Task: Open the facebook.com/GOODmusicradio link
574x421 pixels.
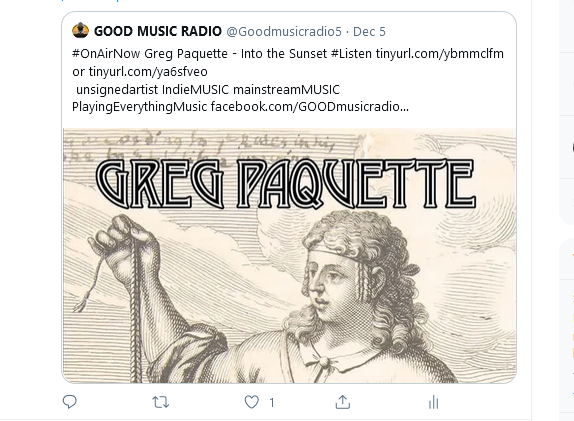Action: pos(310,107)
